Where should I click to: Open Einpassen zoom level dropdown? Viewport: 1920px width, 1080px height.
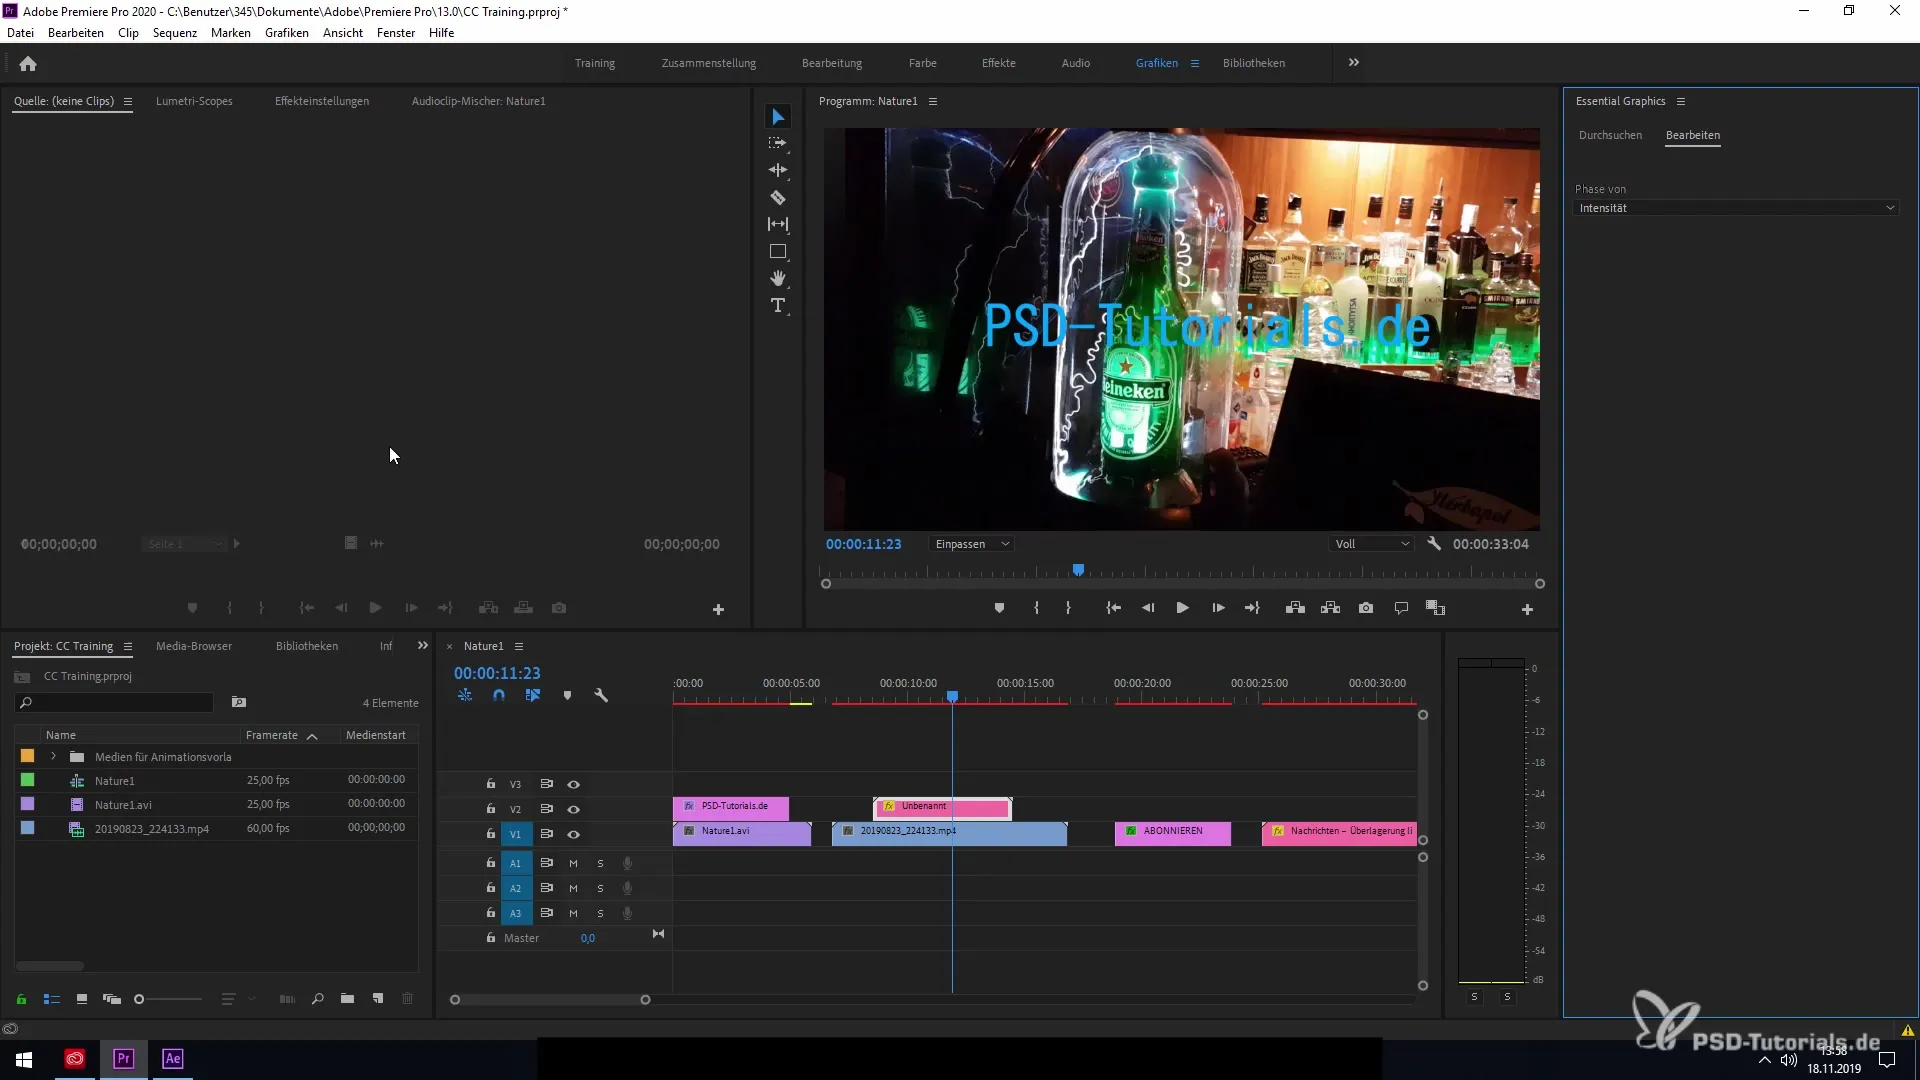pyautogui.click(x=972, y=544)
